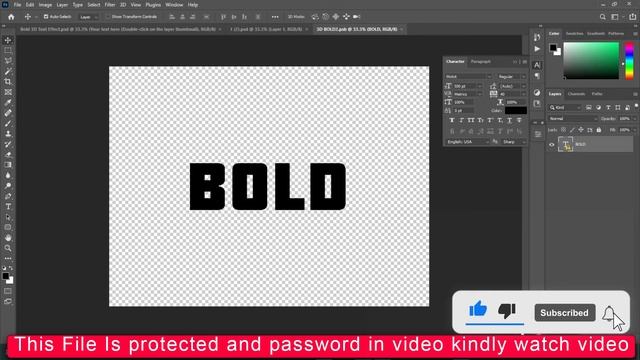Select the Dodge tool
640x360 pixels.
point(8,186)
